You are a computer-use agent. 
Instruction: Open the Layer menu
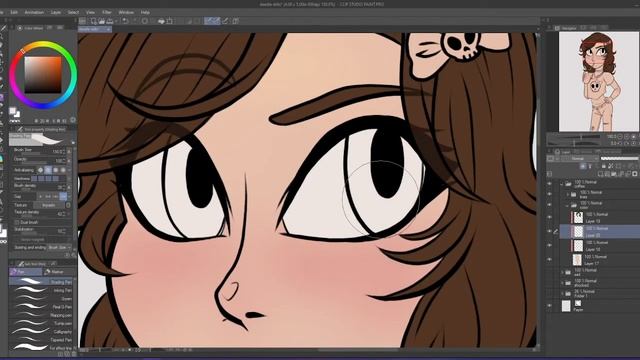(56, 12)
